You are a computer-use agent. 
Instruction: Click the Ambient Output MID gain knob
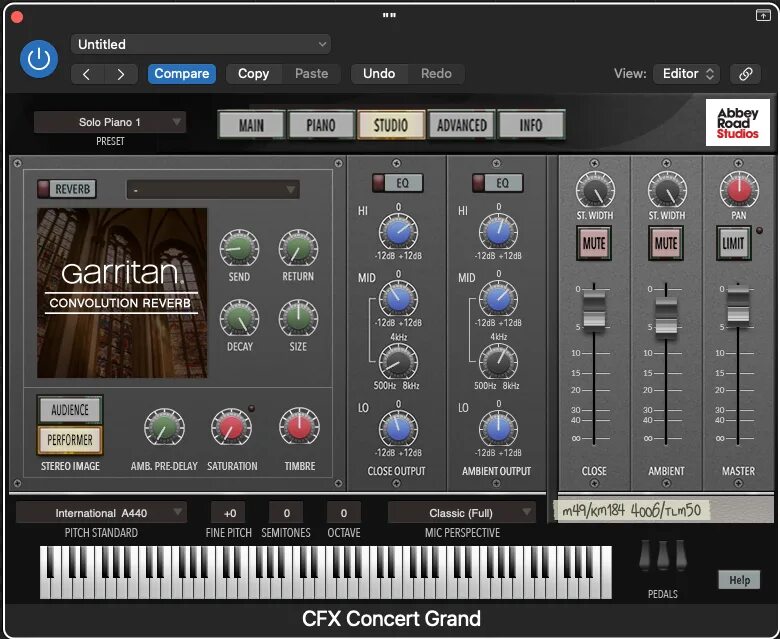[x=498, y=299]
